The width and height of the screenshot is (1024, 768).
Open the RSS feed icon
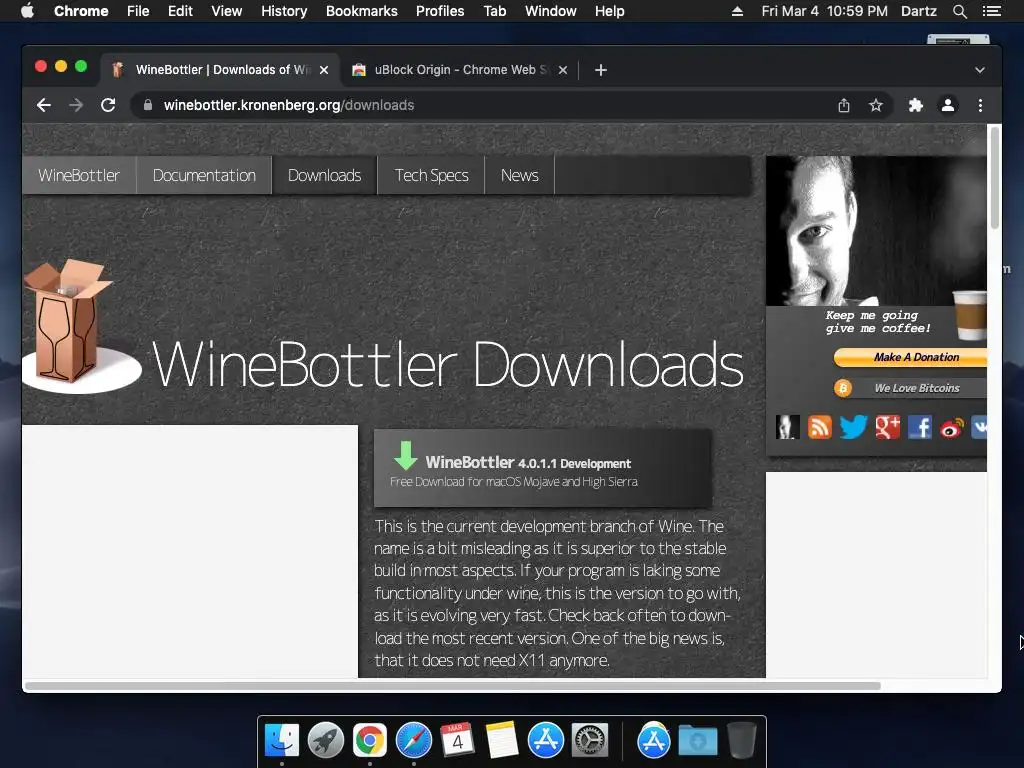(x=820, y=427)
